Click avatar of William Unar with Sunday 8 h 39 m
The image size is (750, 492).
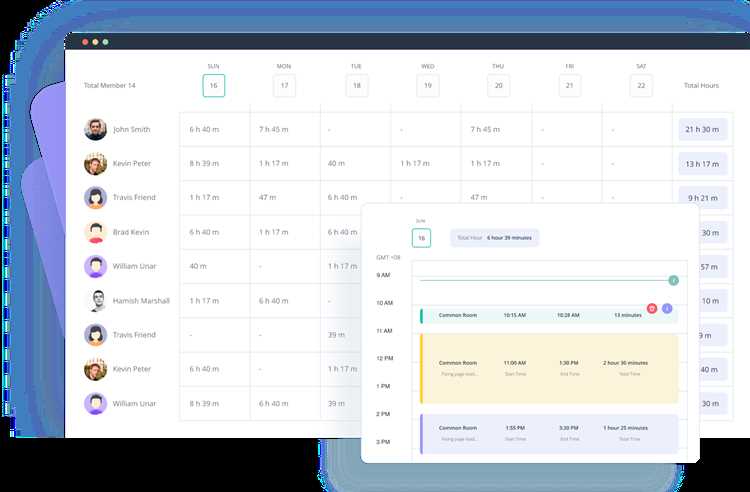click(96, 404)
